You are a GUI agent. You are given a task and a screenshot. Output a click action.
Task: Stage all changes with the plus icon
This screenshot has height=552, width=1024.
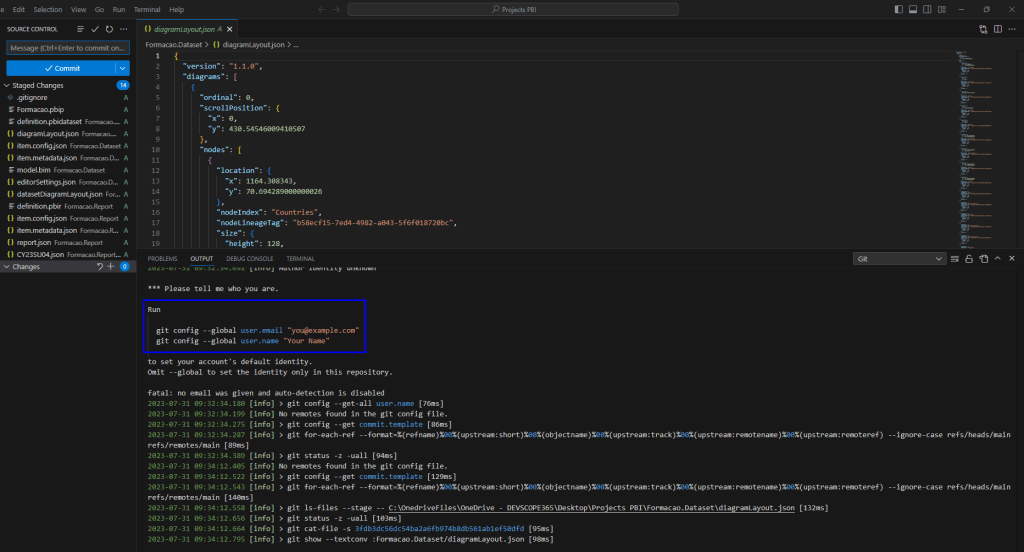111,267
